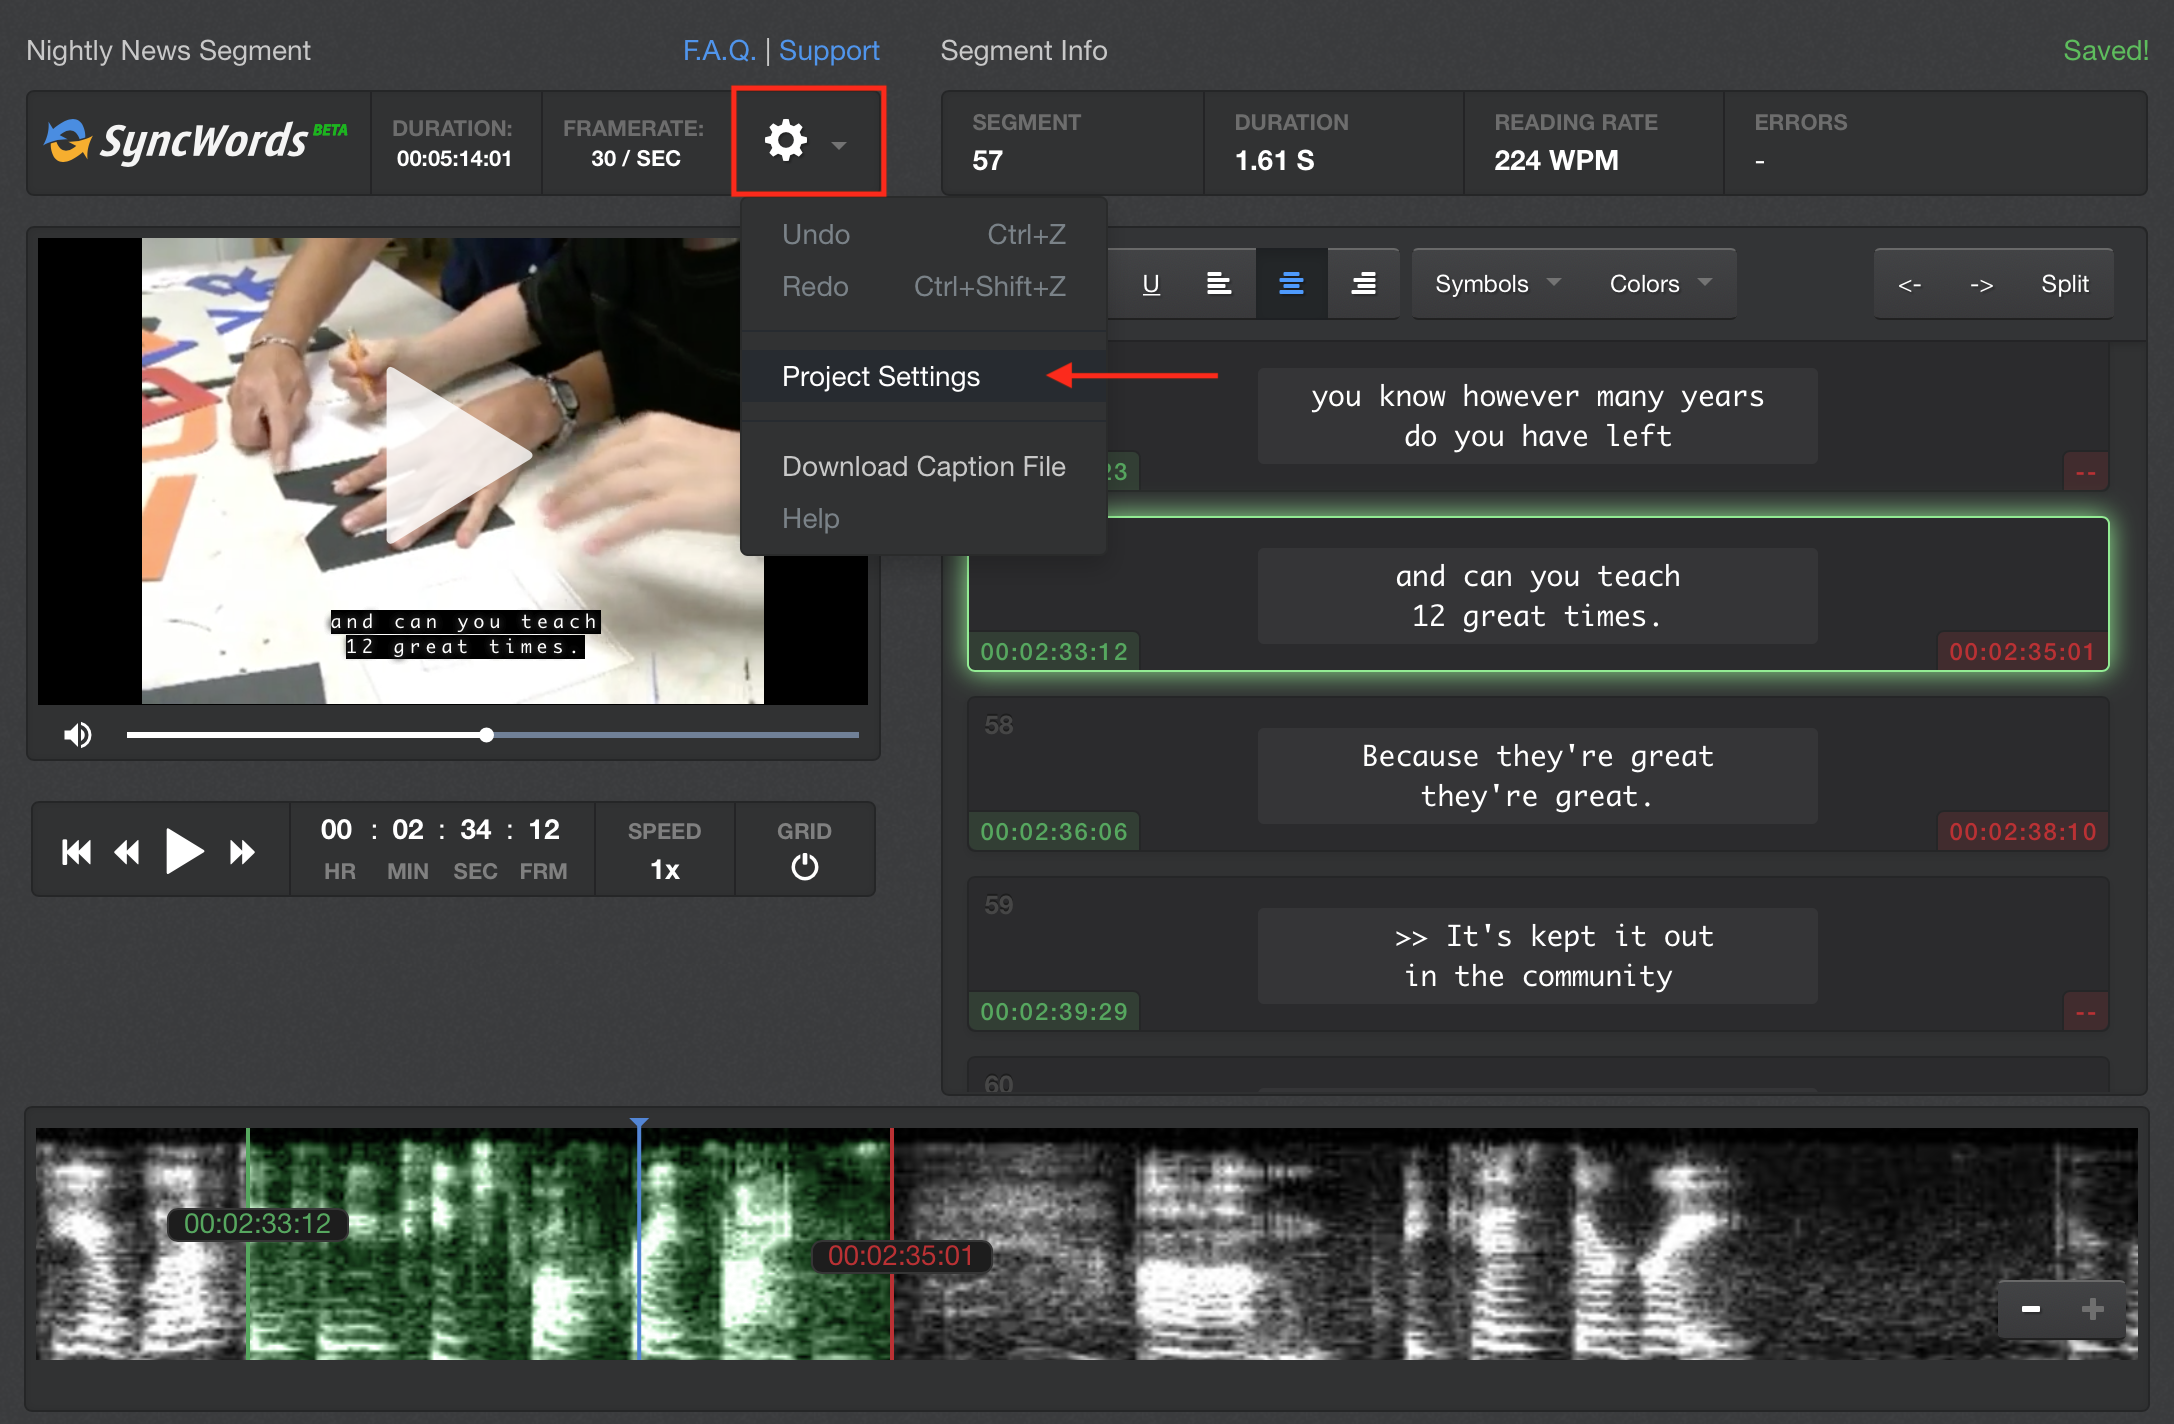Select the Project Settings menu item
2174x1424 pixels.
pyautogui.click(x=879, y=377)
